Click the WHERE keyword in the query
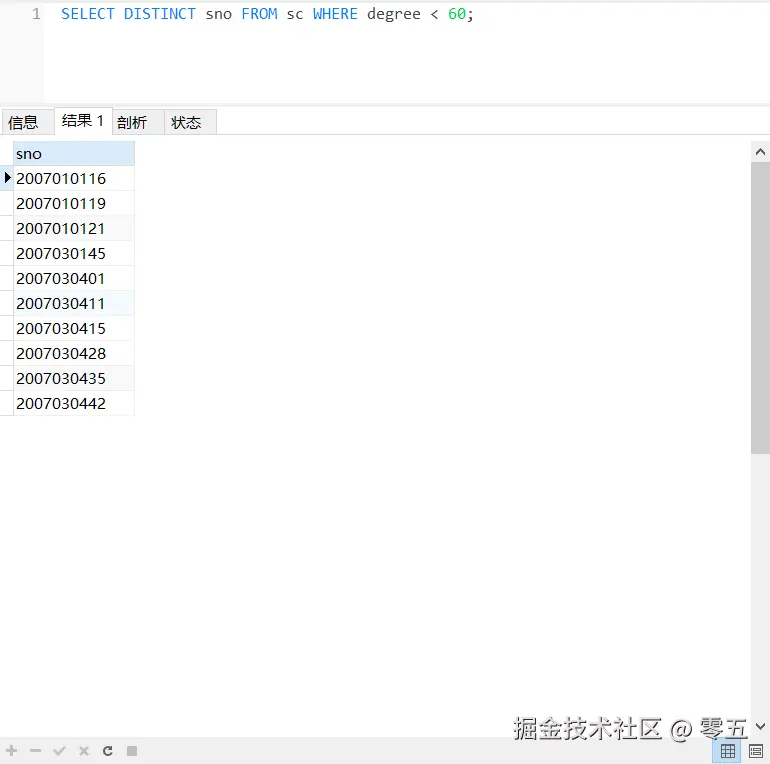Image resolution: width=770 pixels, height=764 pixels. [x=335, y=14]
